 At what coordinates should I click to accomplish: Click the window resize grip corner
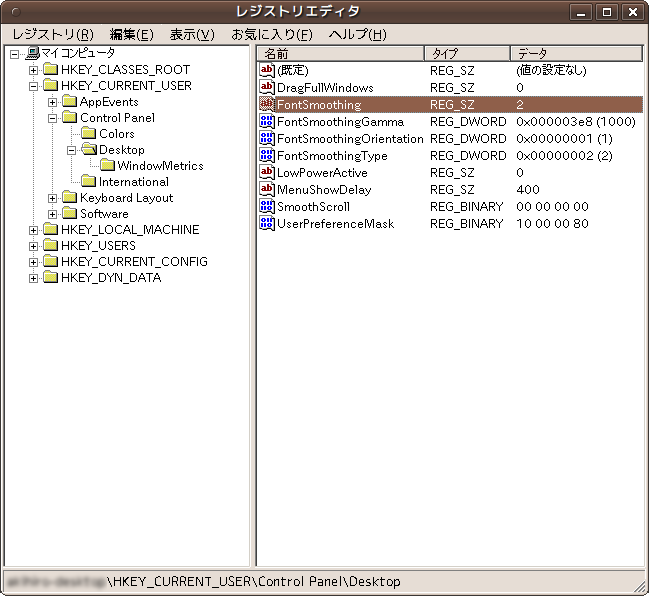coord(639,586)
